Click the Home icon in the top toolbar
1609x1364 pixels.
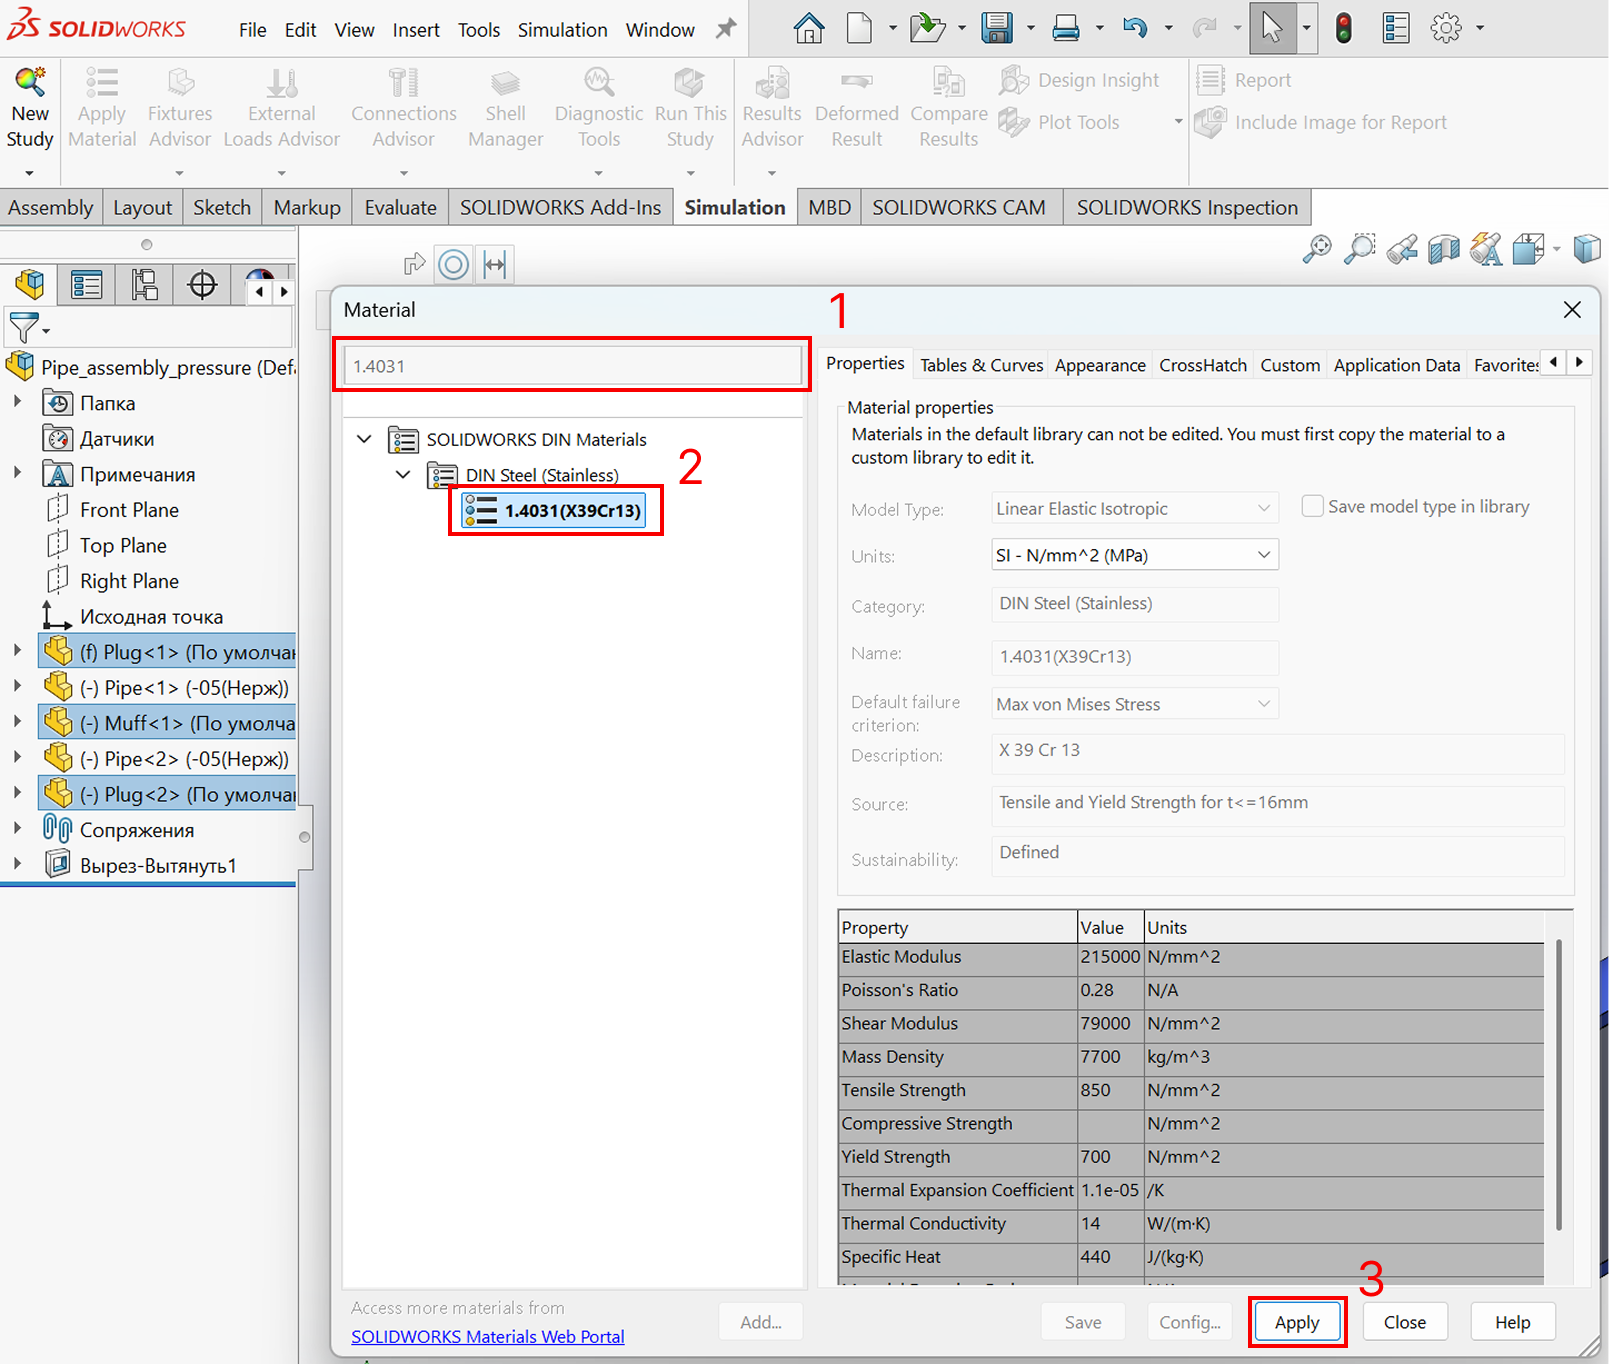click(x=808, y=28)
